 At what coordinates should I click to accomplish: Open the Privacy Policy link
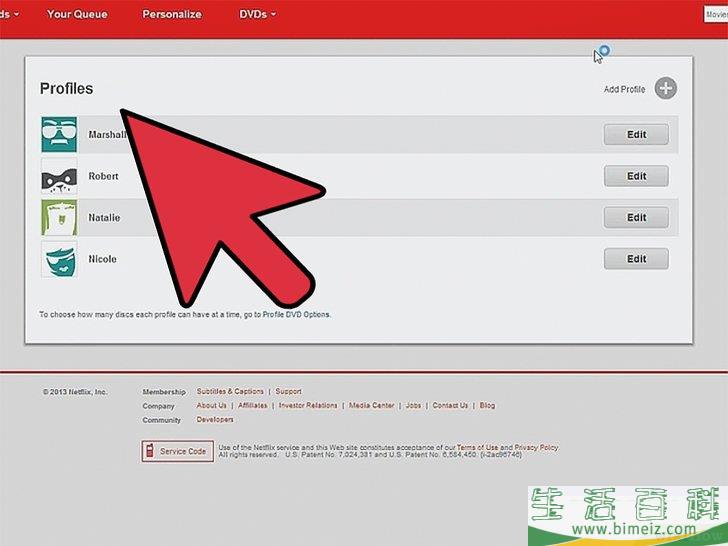[x=536, y=448]
